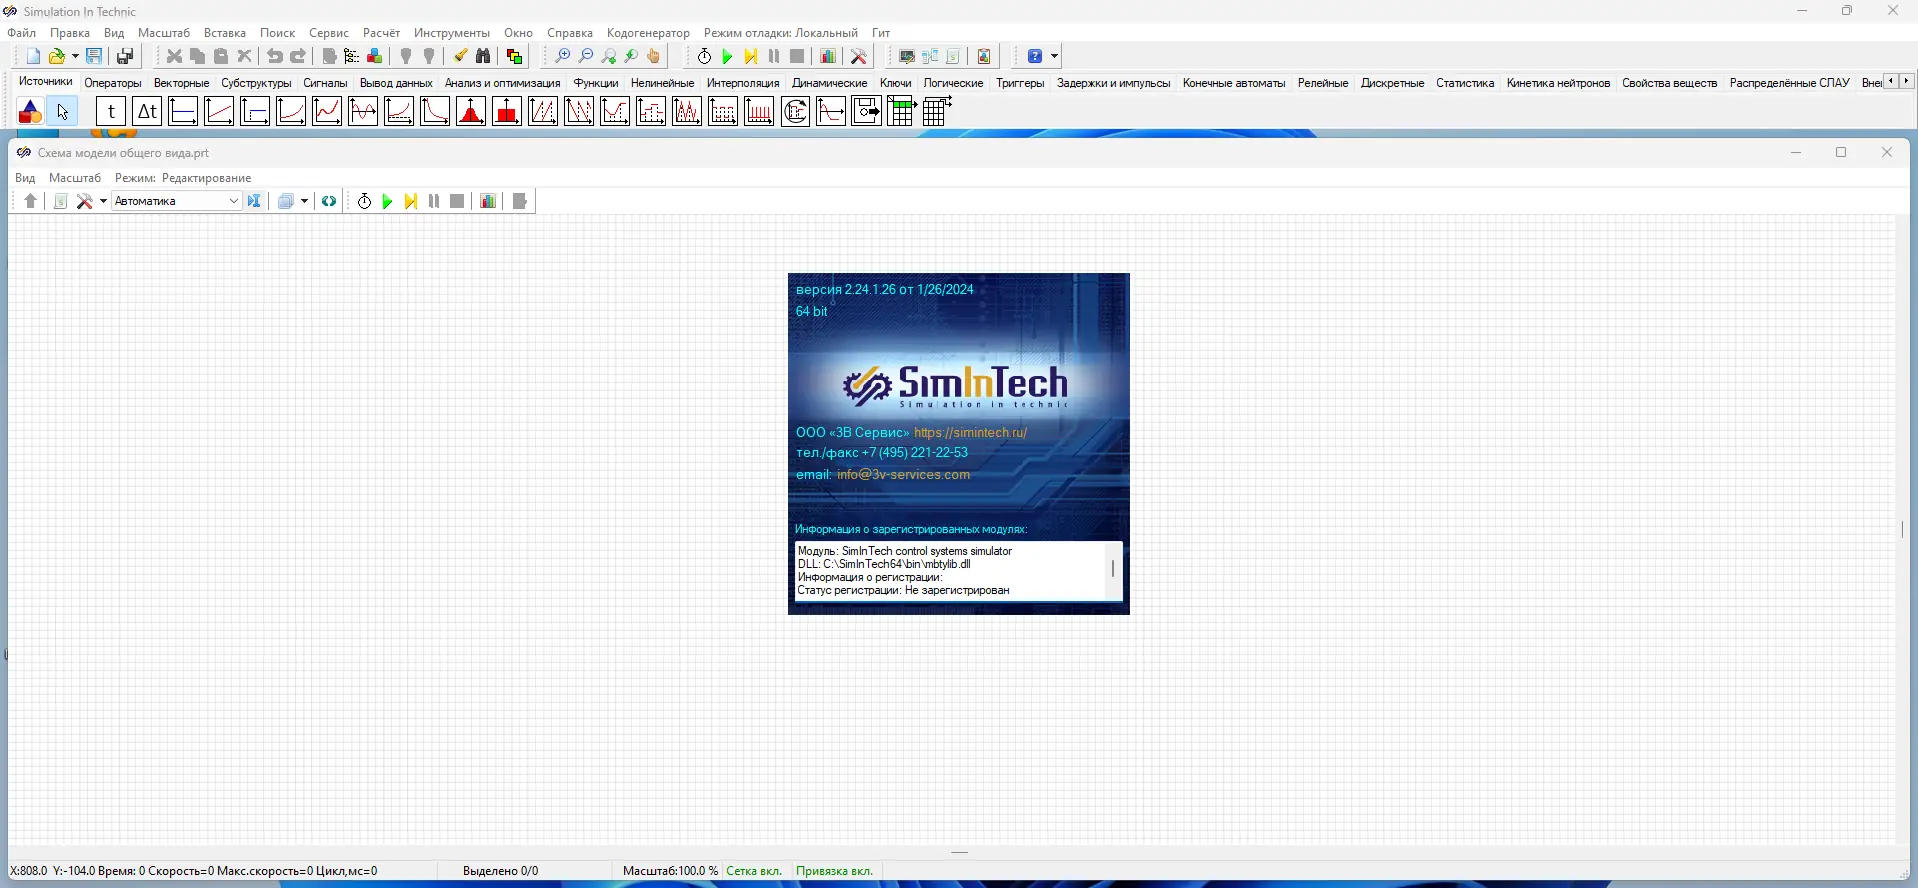
Task: Click the 'Масштаб:100.0 %' status bar entry
Action: (670, 871)
